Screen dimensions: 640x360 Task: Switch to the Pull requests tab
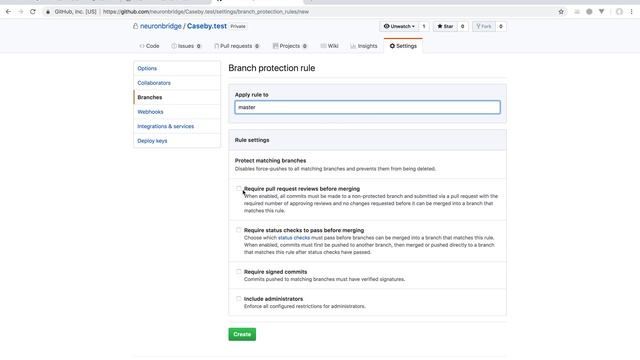pos(237,46)
